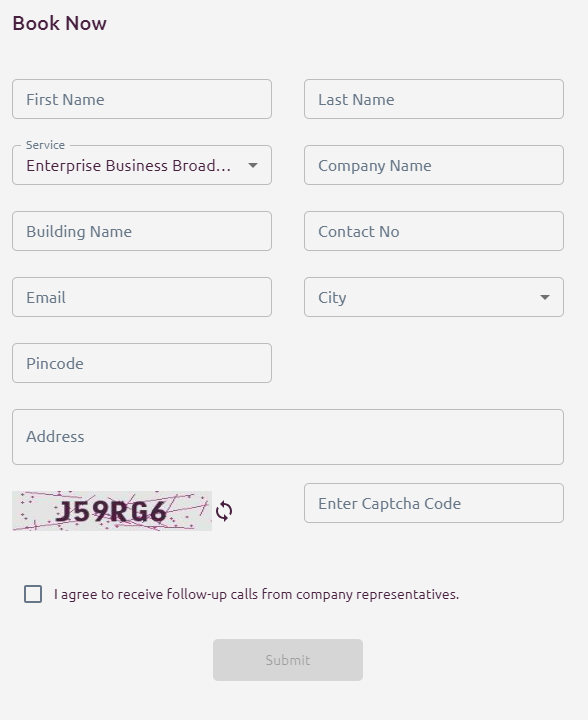
Task: Focus the Last Name field
Action: [434, 99]
